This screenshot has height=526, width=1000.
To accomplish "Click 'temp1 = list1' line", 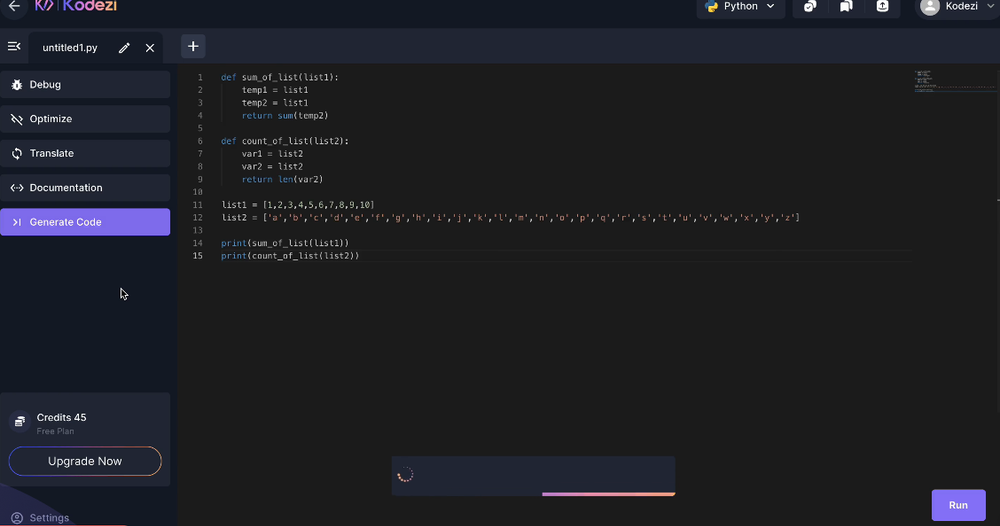I will click(x=275, y=90).
